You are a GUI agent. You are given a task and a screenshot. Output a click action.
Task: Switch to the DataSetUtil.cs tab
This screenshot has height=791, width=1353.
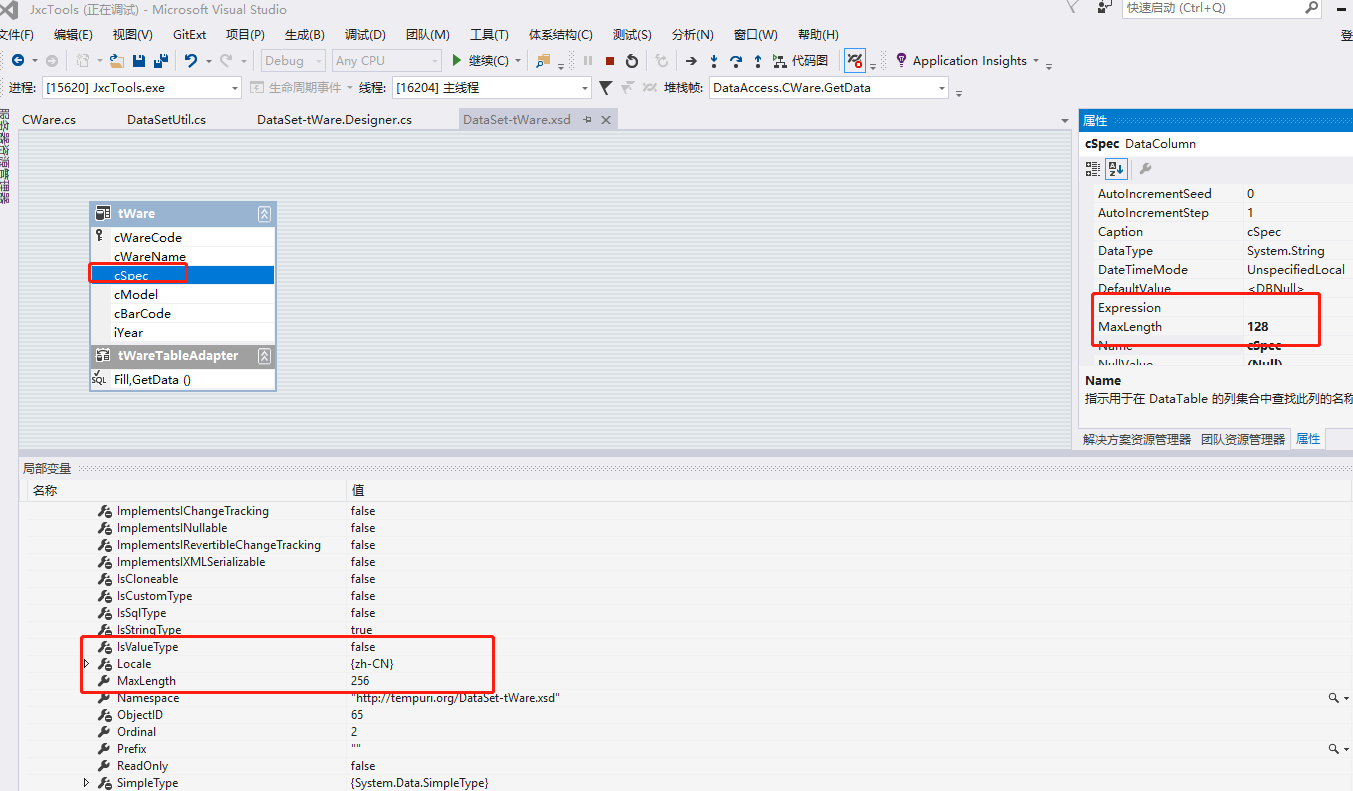click(166, 120)
